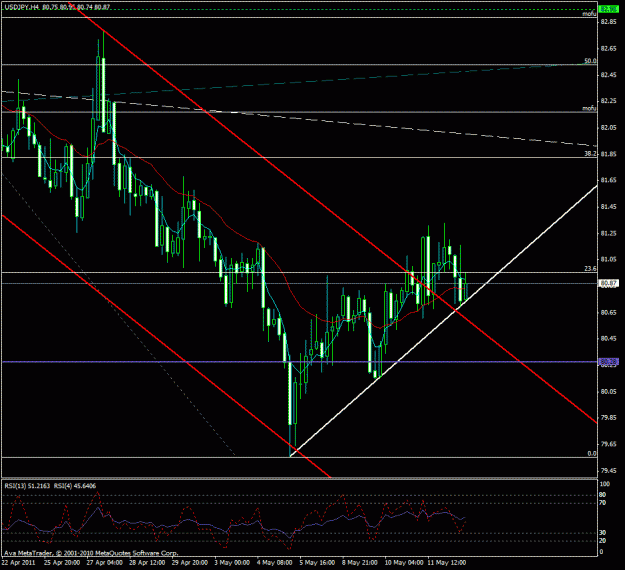Click the 79.45 price scale label
Screen dimensions: 625x570
coord(608,471)
